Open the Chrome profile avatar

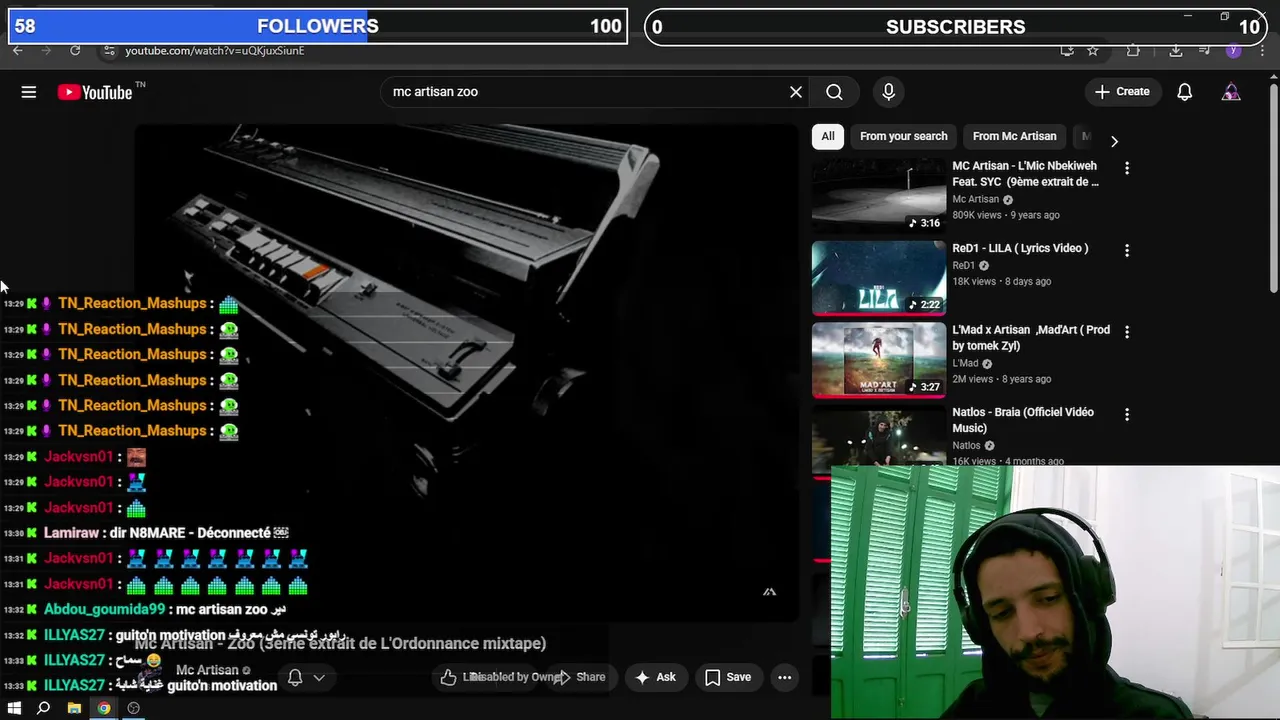click(1233, 50)
